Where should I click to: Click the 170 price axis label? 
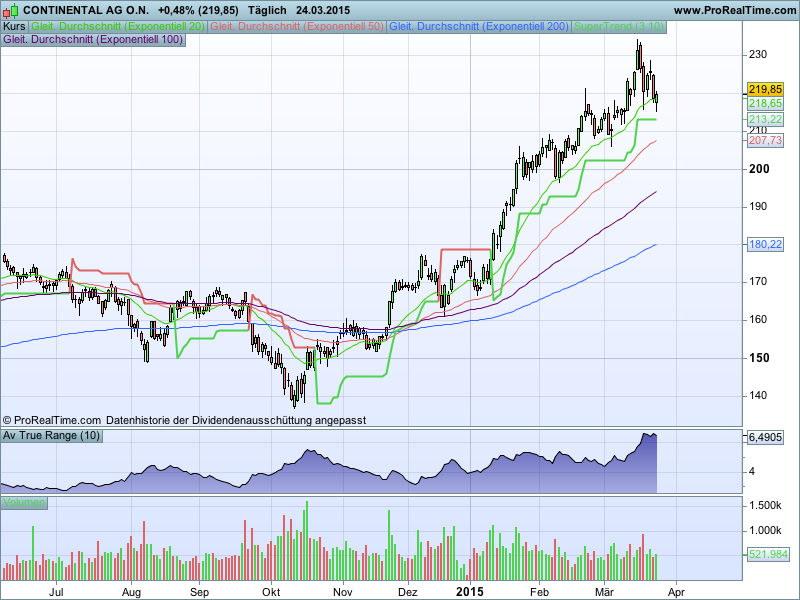tap(758, 282)
